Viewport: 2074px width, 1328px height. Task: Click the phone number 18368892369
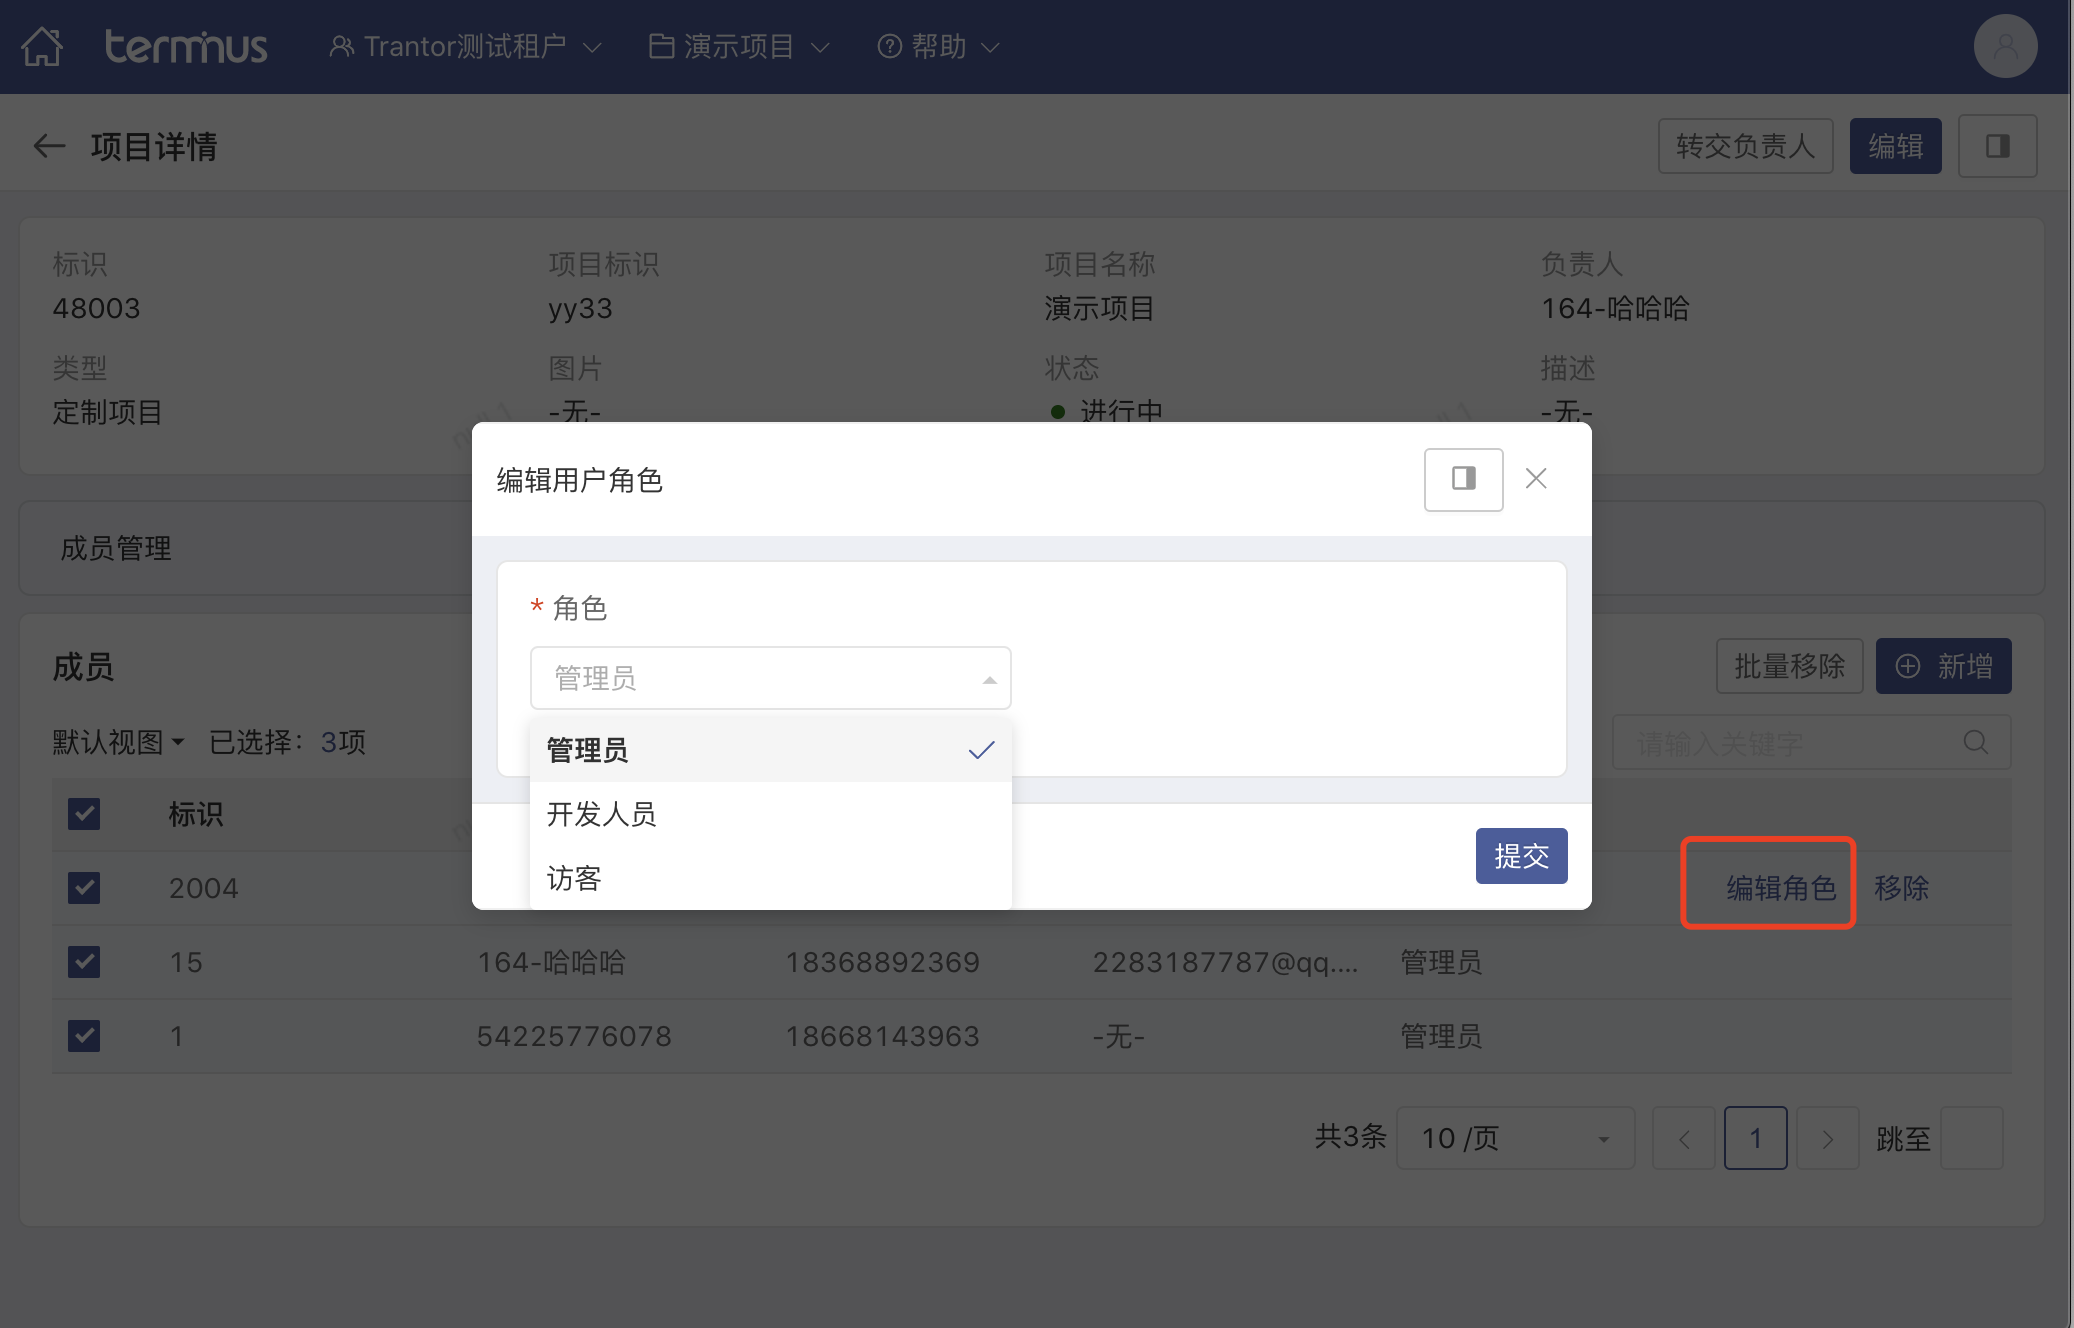coord(882,962)
